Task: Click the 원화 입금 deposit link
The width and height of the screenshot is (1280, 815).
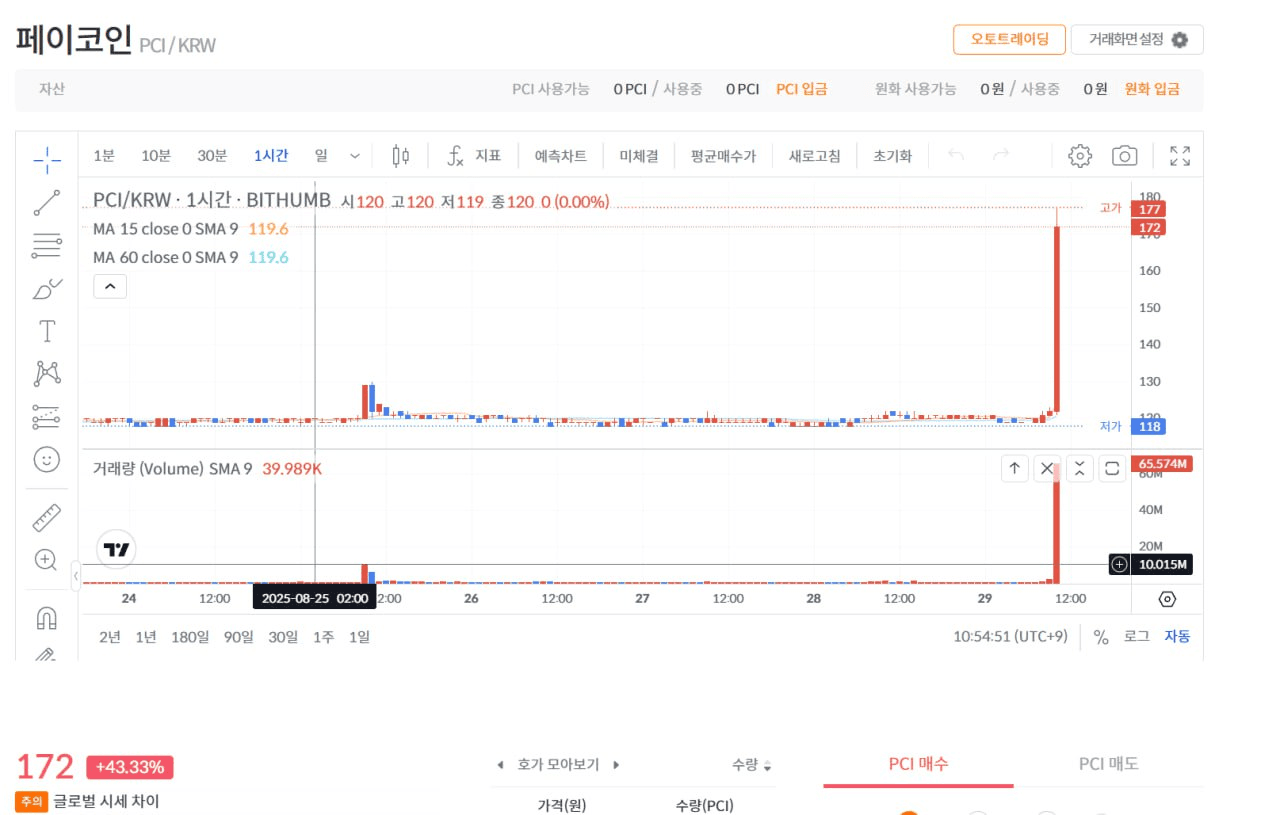Action: point(1152,89)
